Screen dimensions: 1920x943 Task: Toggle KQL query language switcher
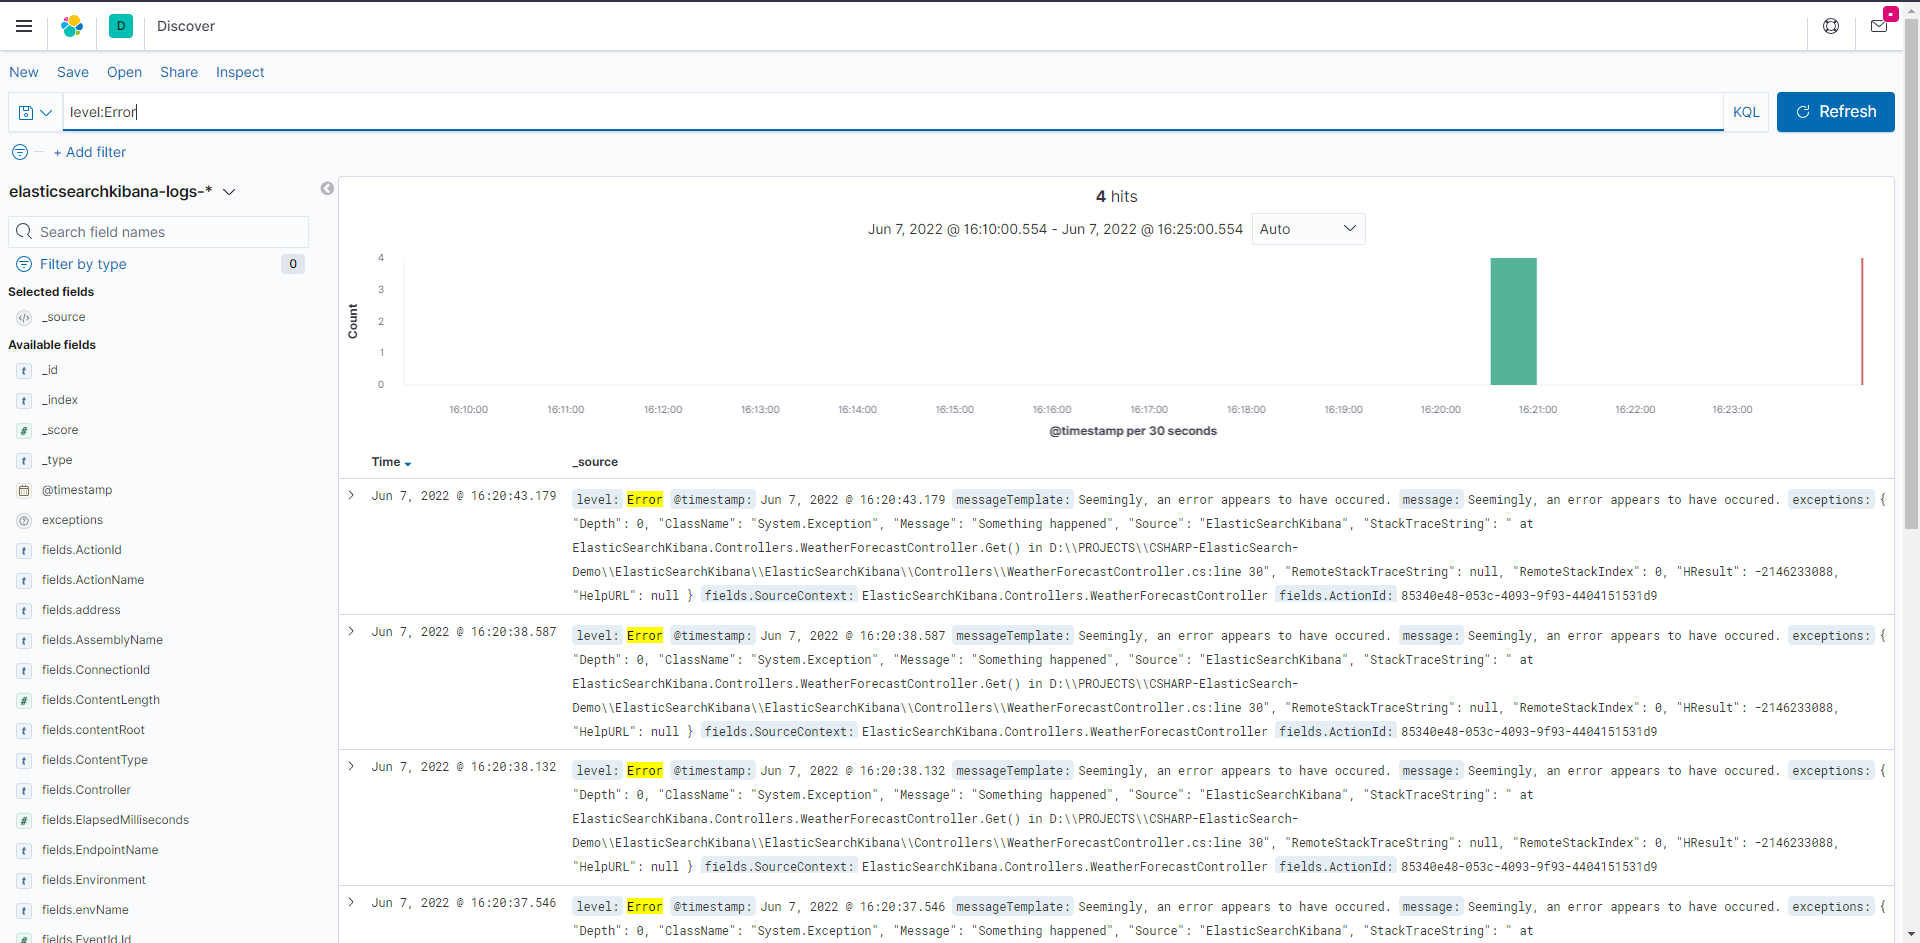[1746, 112]
